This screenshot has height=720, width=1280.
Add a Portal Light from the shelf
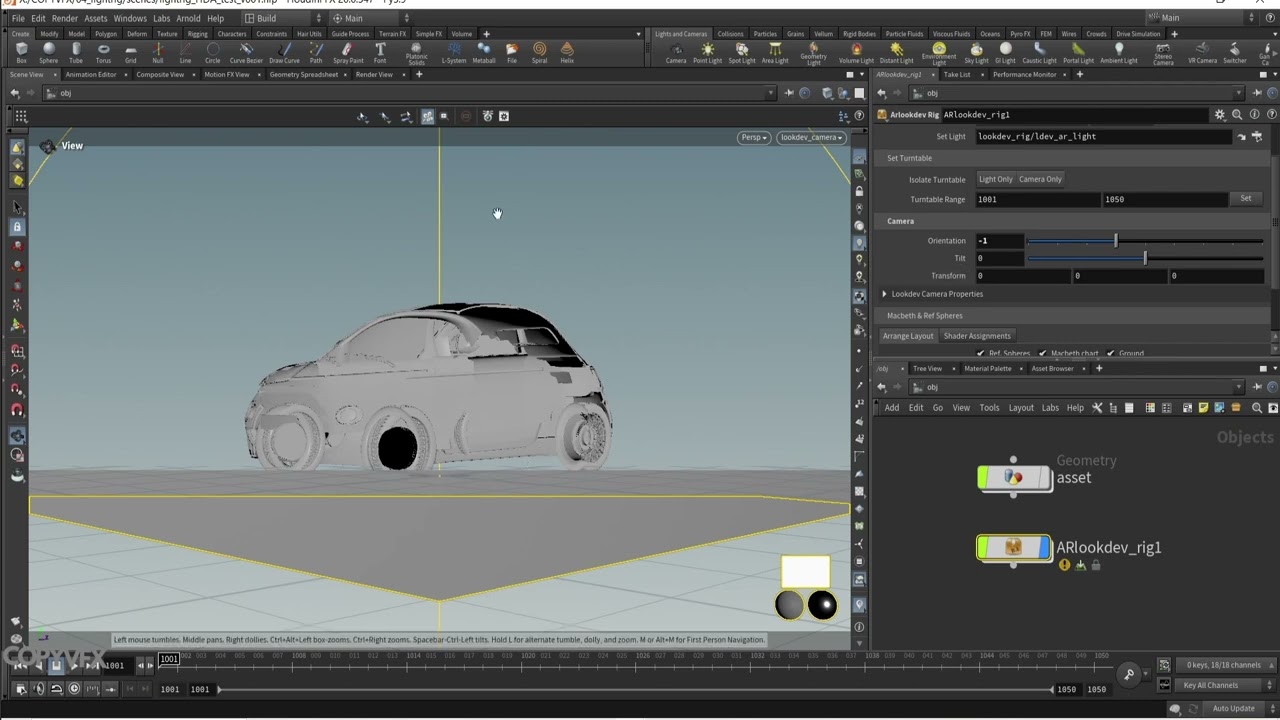[1078, 53]
